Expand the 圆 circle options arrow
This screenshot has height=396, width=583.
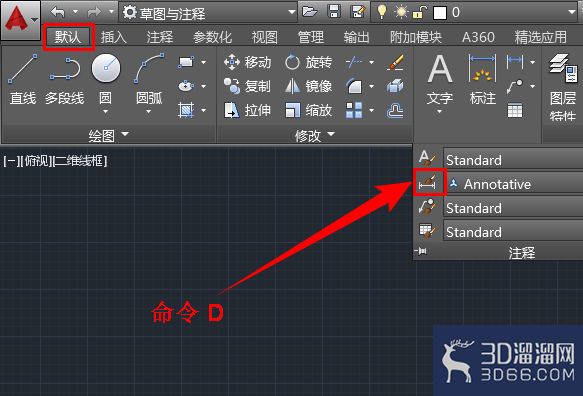[106, 111]
